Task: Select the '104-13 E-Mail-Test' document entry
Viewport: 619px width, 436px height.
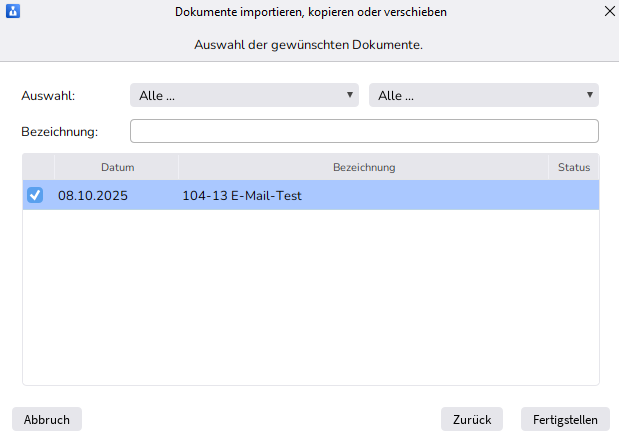Action: 242,196
